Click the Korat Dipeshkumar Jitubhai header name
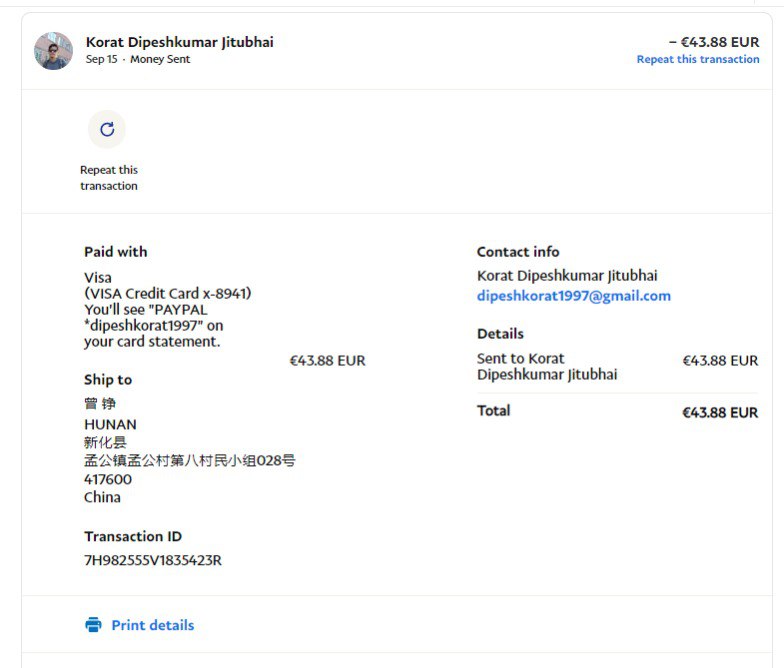Screen dimensions: 784x668 [x=179, y=42]
